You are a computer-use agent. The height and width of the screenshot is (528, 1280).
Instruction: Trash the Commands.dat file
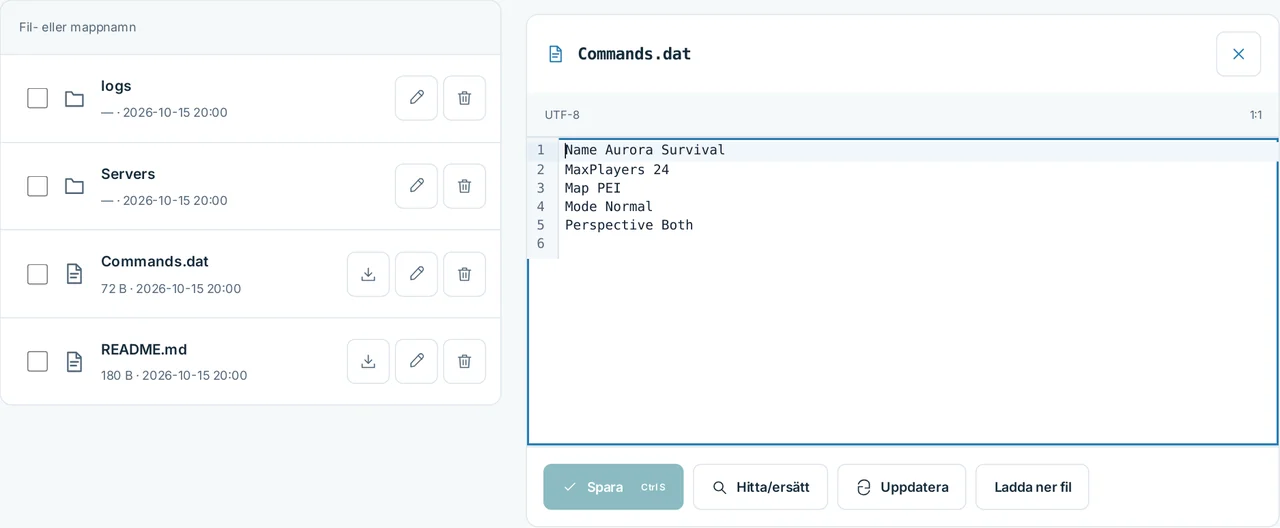click(464, 274)
